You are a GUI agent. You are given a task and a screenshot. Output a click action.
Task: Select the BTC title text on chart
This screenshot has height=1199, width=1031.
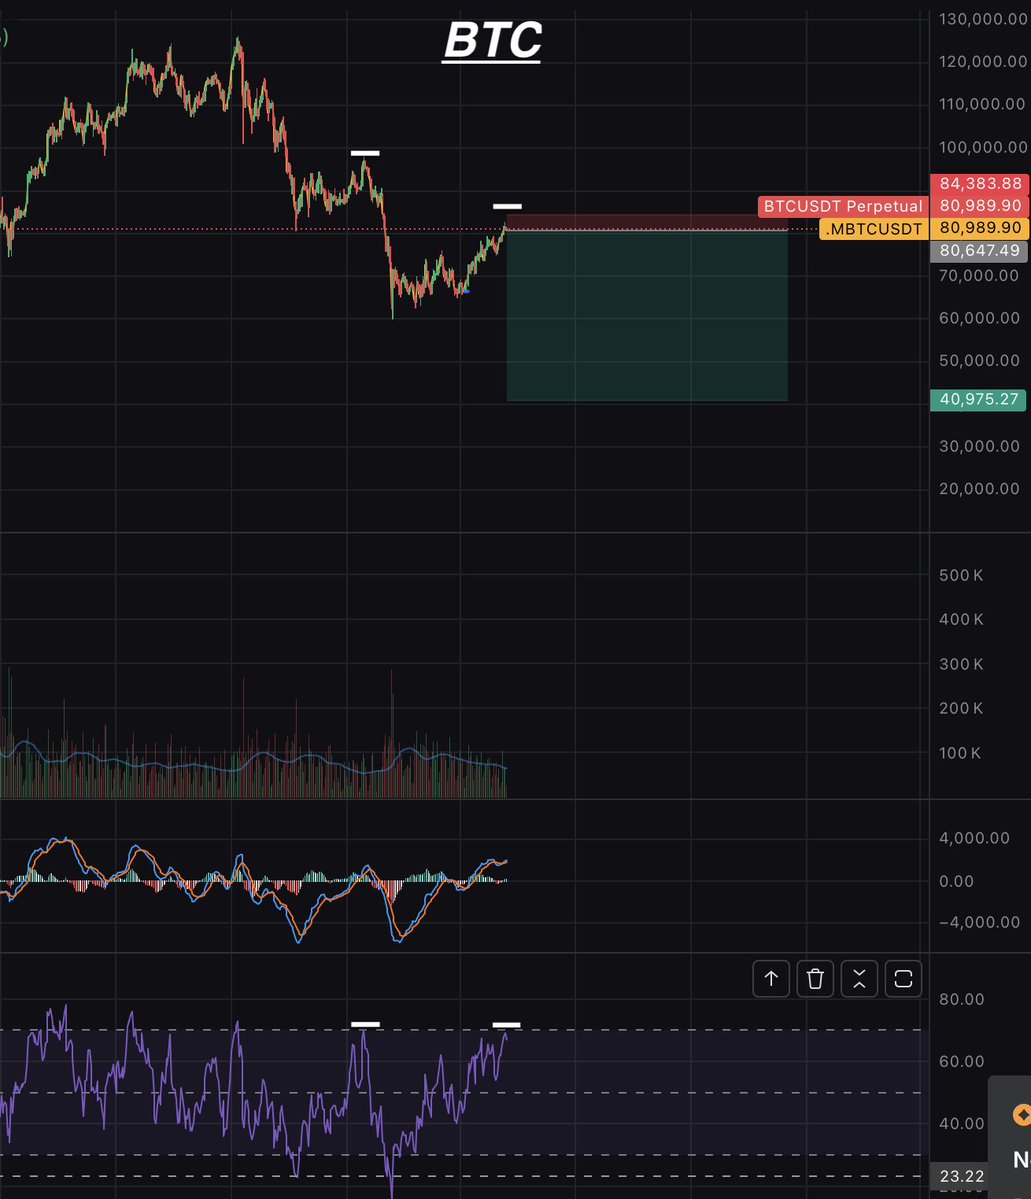tap(493, 40)
